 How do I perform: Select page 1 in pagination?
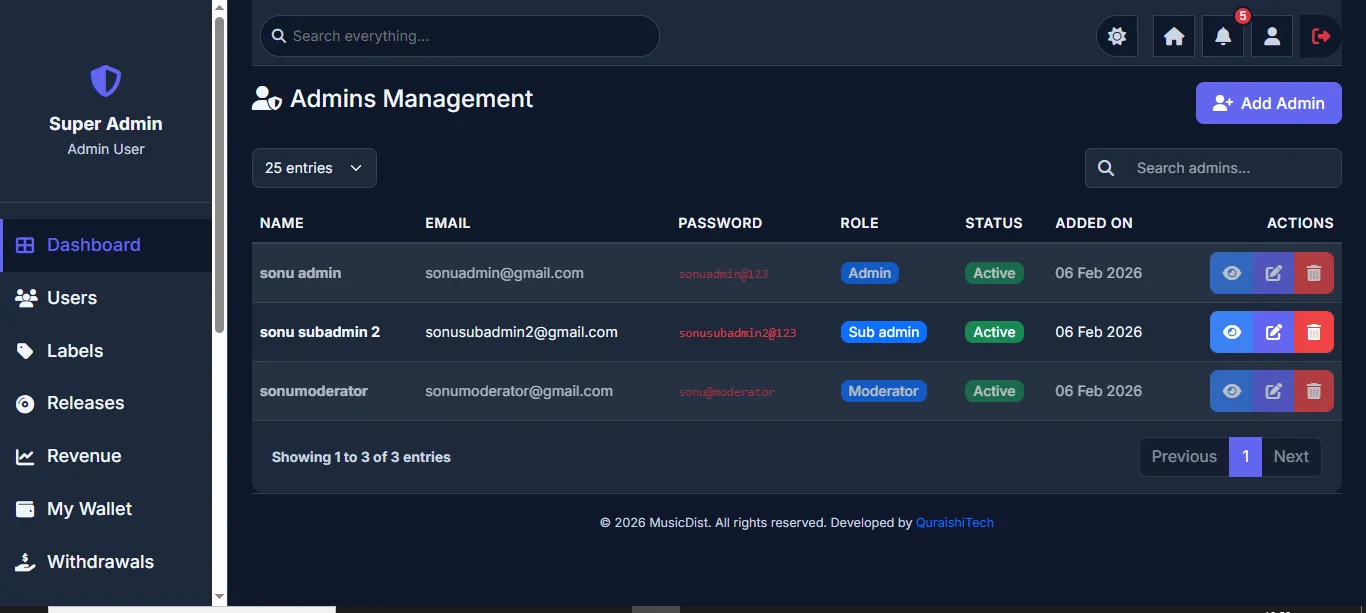pos(1245,457)
